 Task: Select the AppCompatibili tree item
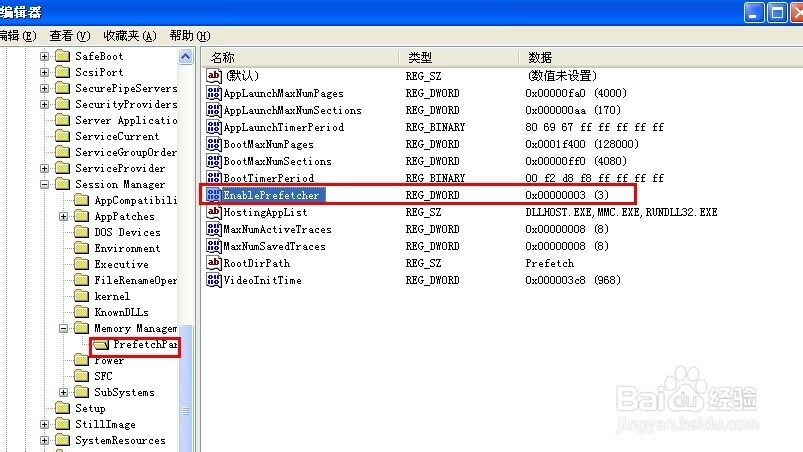click(136, 200)
